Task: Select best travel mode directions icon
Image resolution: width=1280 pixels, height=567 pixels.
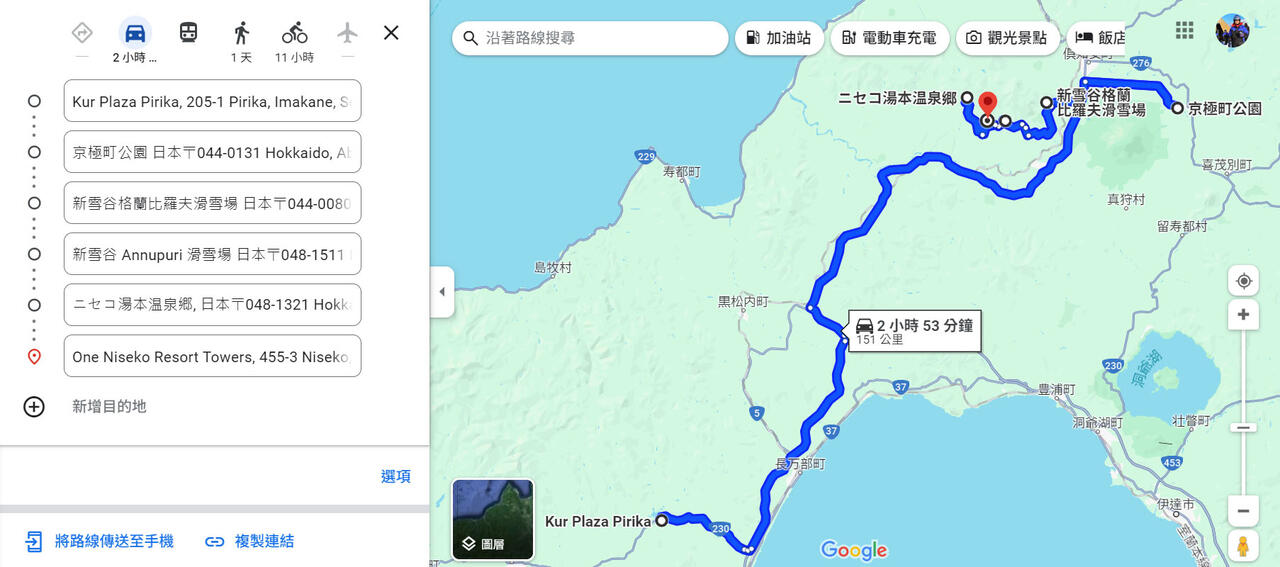Action: (82, 32)
